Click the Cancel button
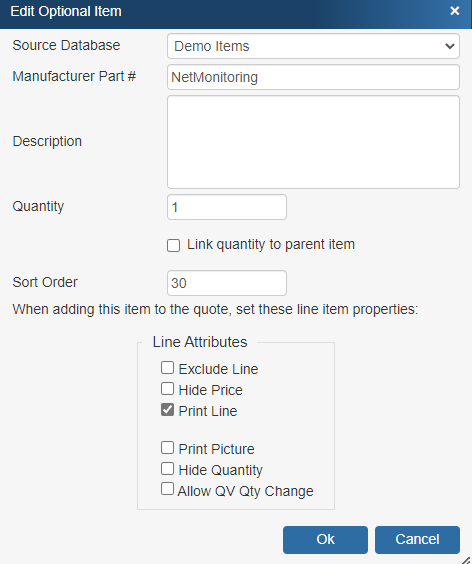 (x=417, y=540)
